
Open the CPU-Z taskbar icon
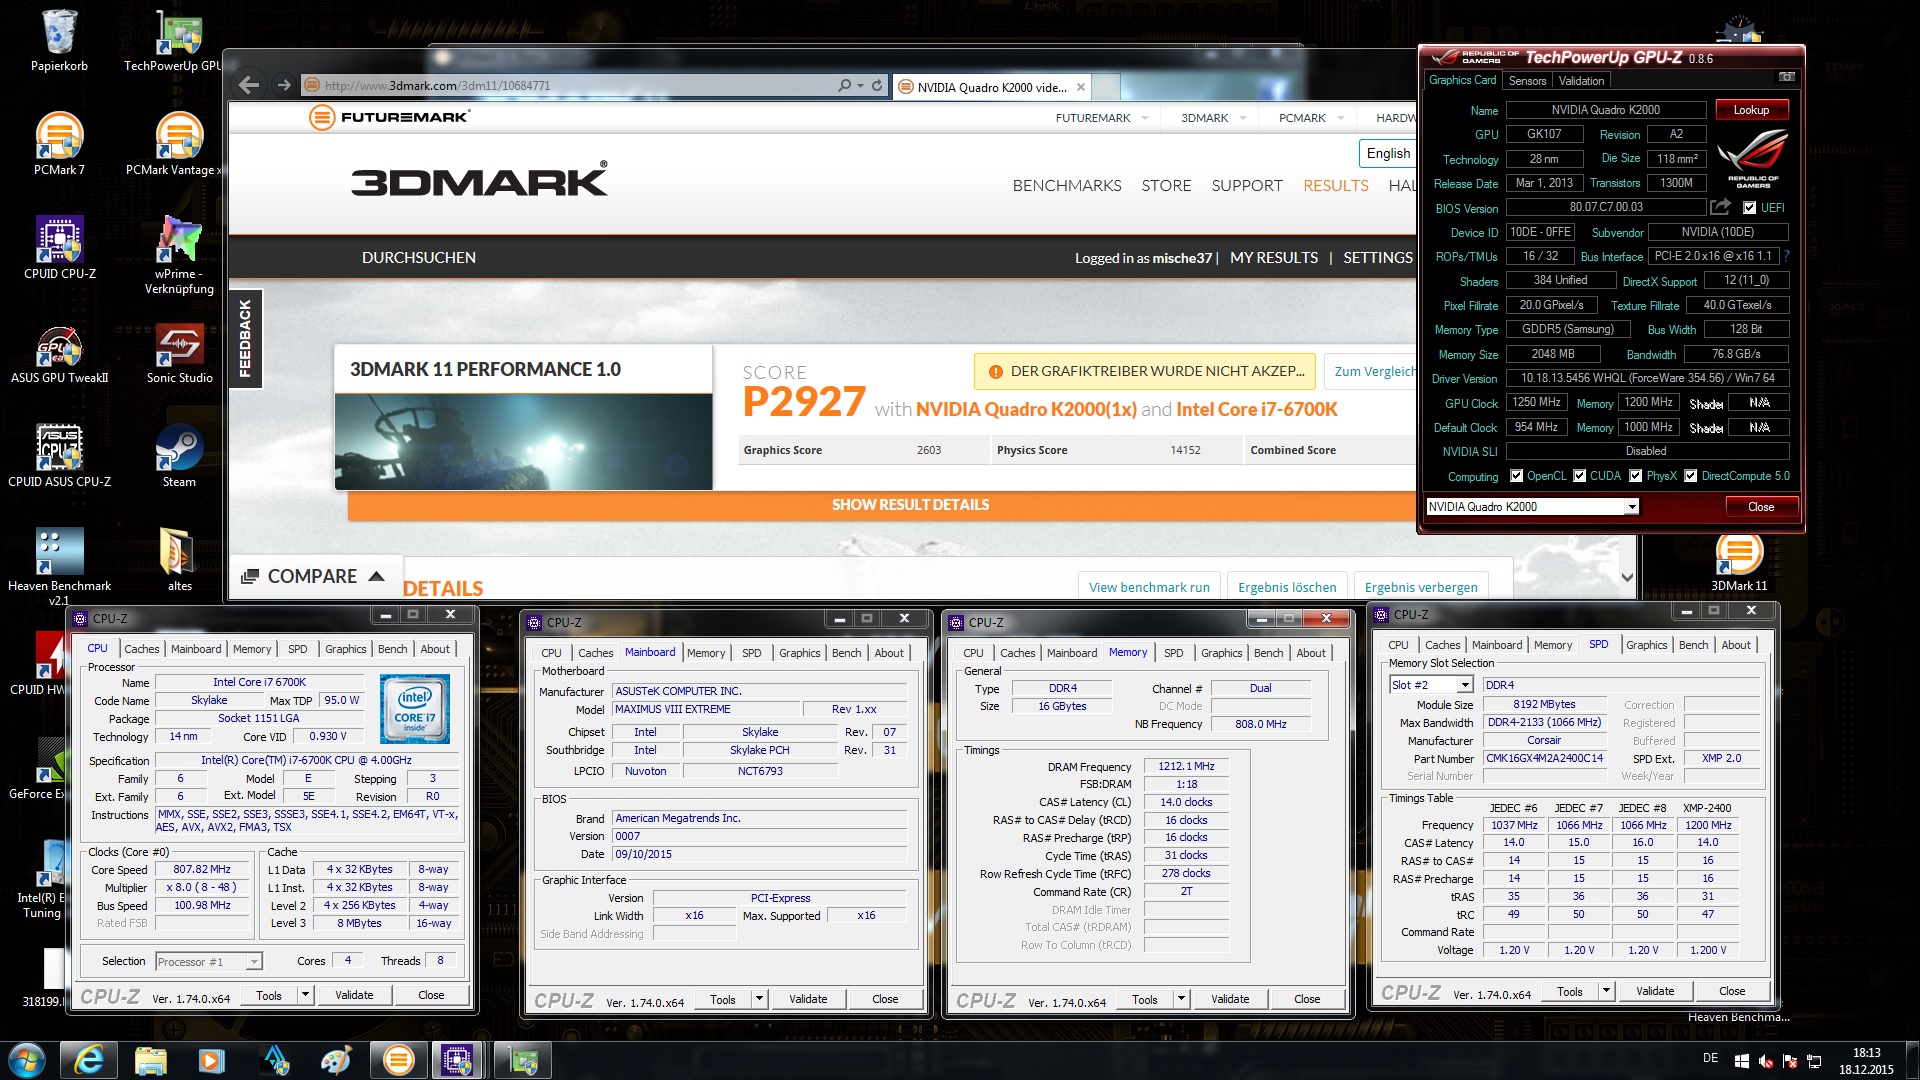458,1059
